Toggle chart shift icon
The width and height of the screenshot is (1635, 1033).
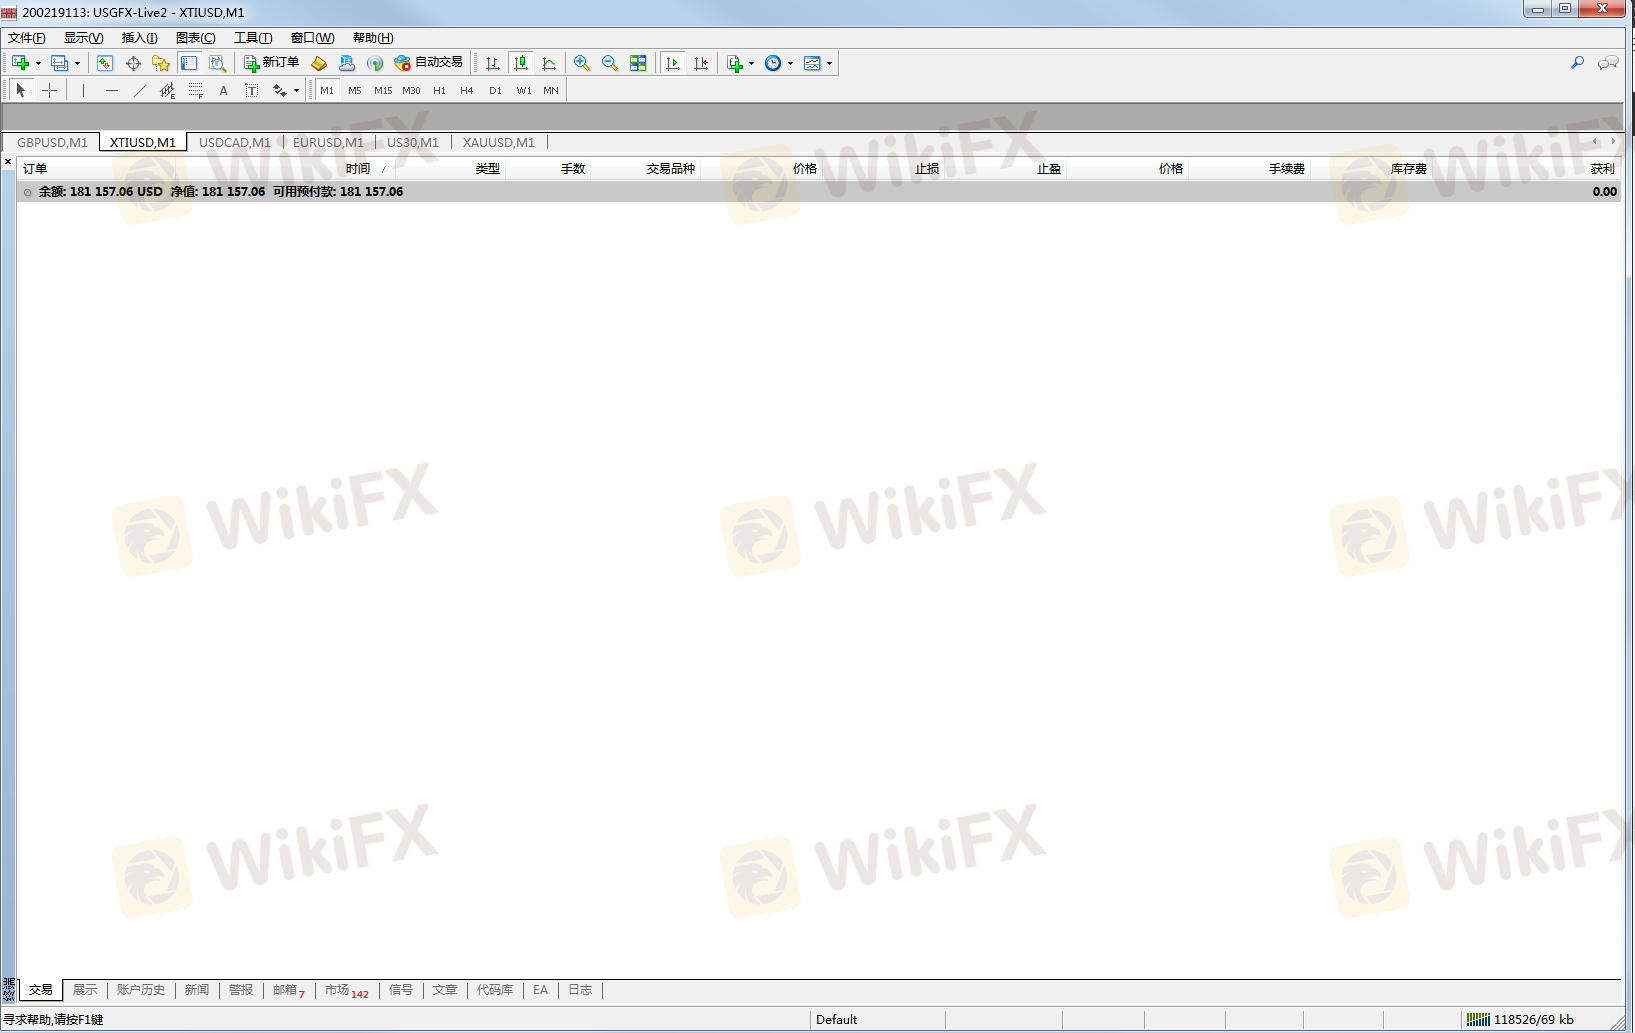click(701, 63)
